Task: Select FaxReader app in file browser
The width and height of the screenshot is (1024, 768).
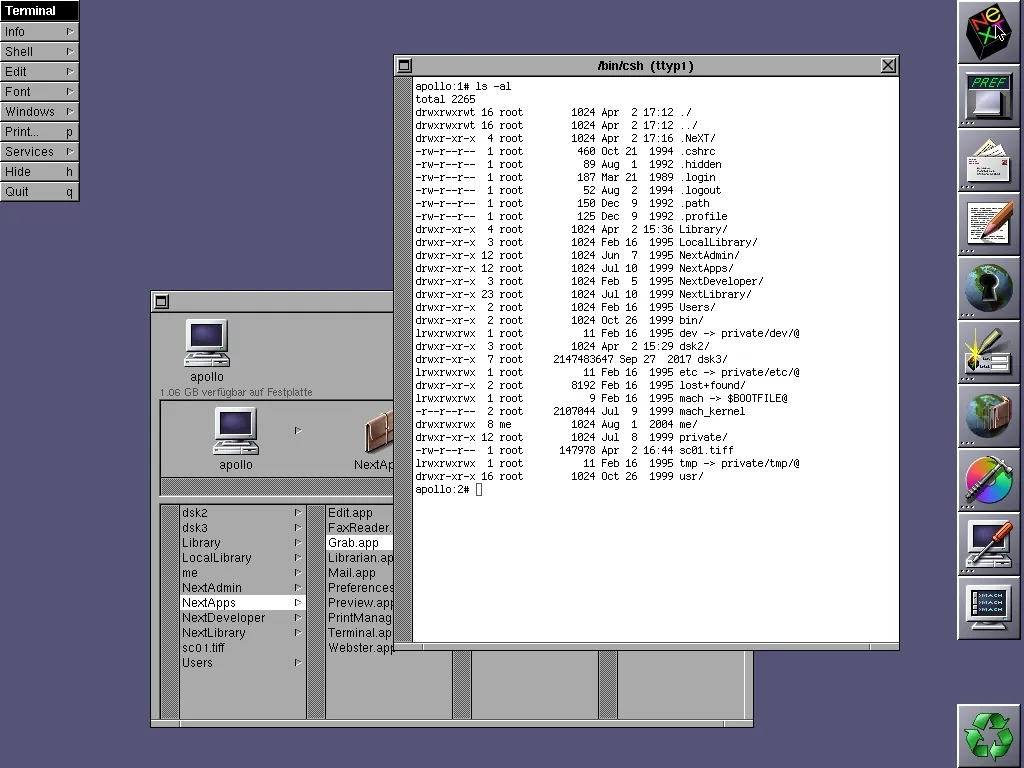Action: click(359, 528)
